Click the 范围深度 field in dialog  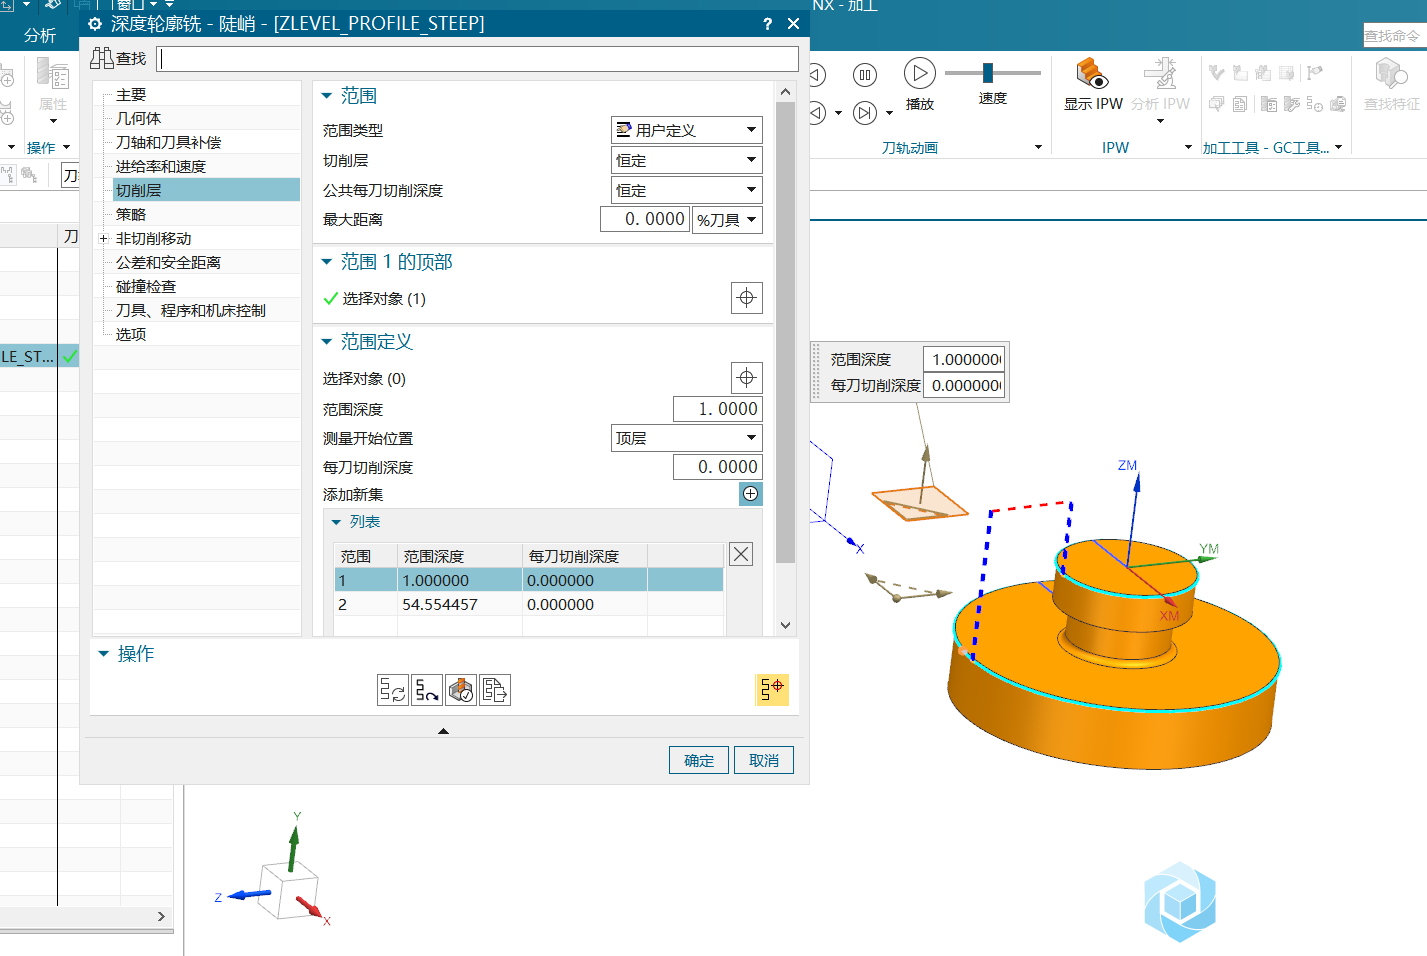pos(718,409)
